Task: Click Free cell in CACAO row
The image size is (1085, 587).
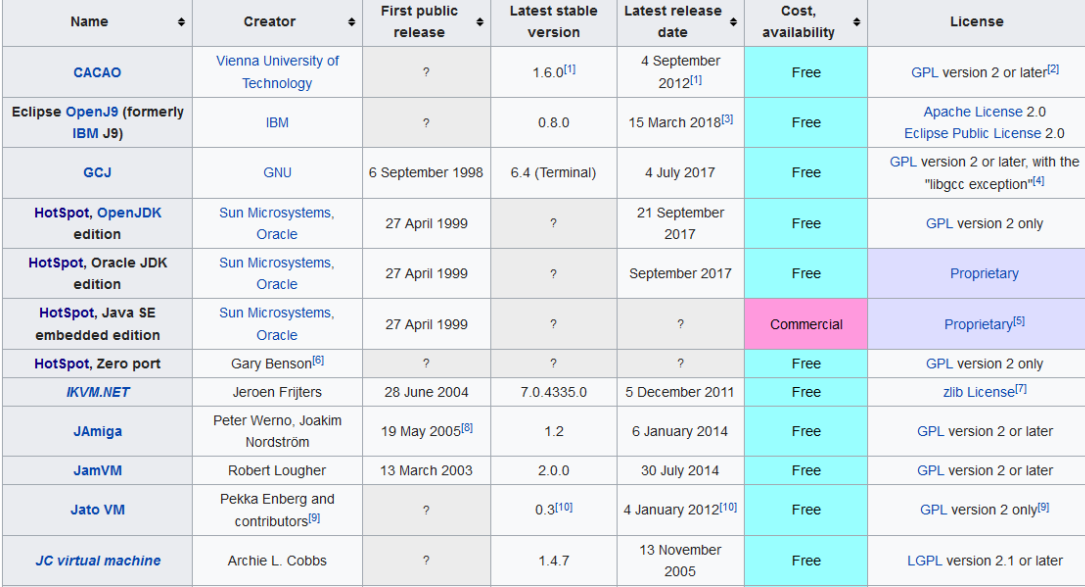Action: pos(805,72)
